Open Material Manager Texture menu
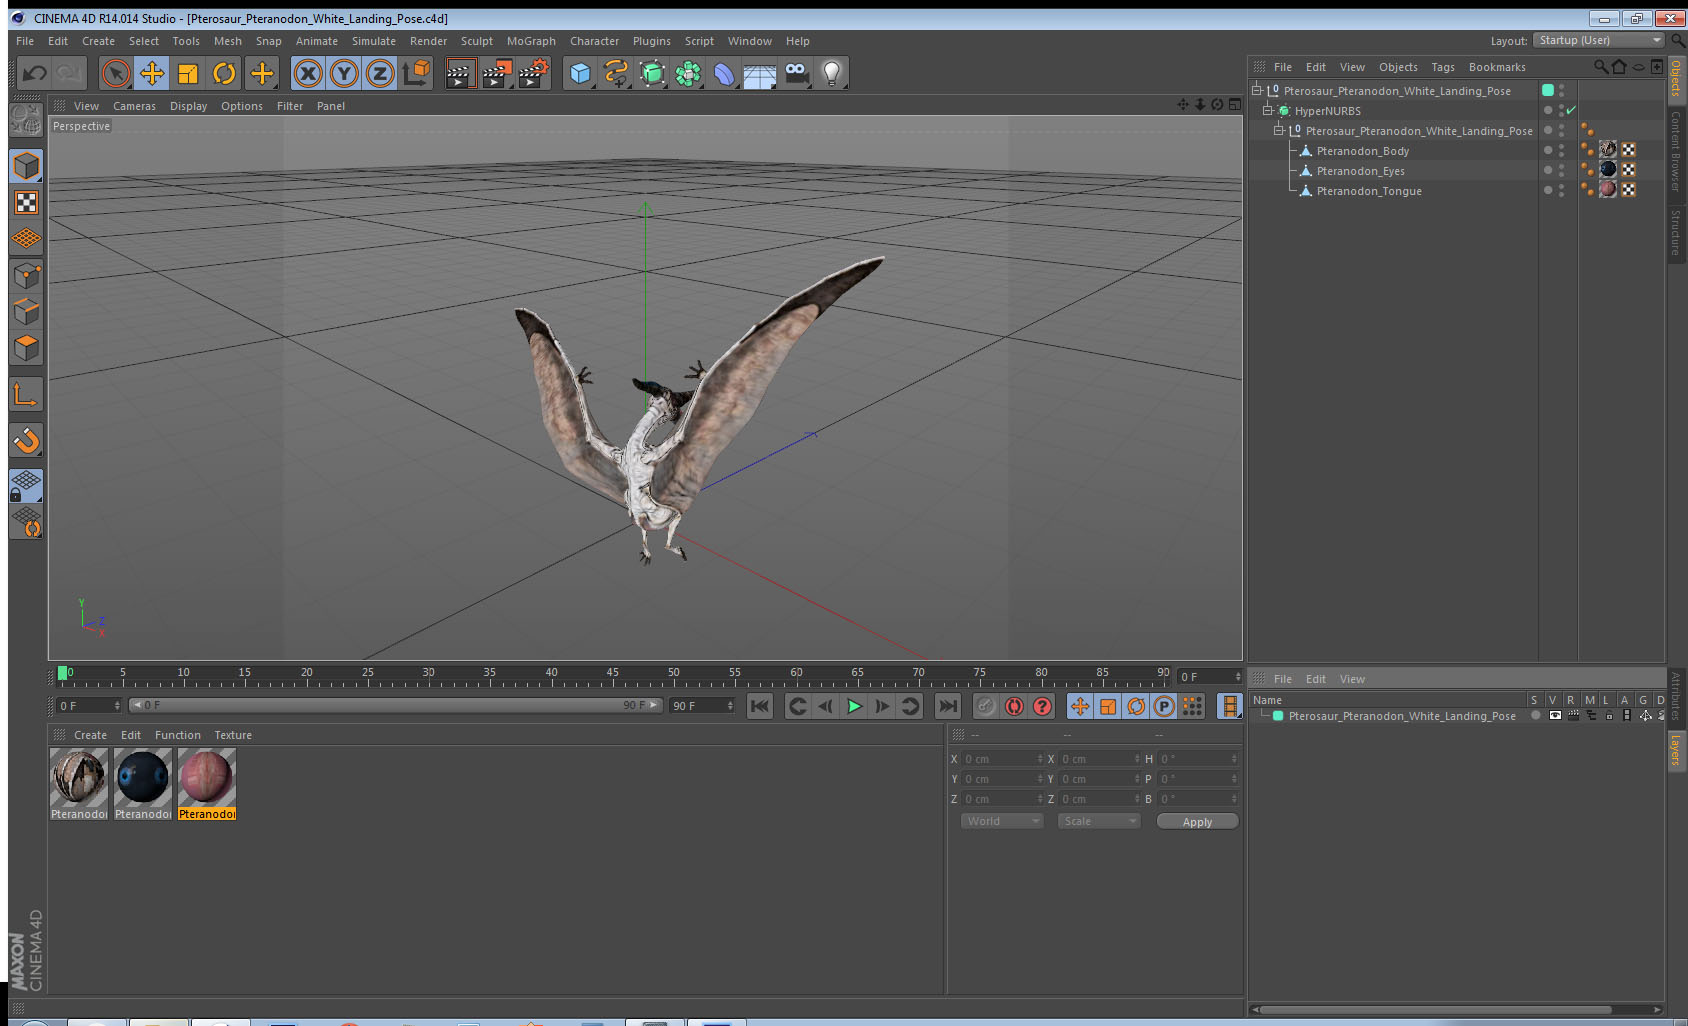The image size is (1688, 1026). click(x=233, y=735)
